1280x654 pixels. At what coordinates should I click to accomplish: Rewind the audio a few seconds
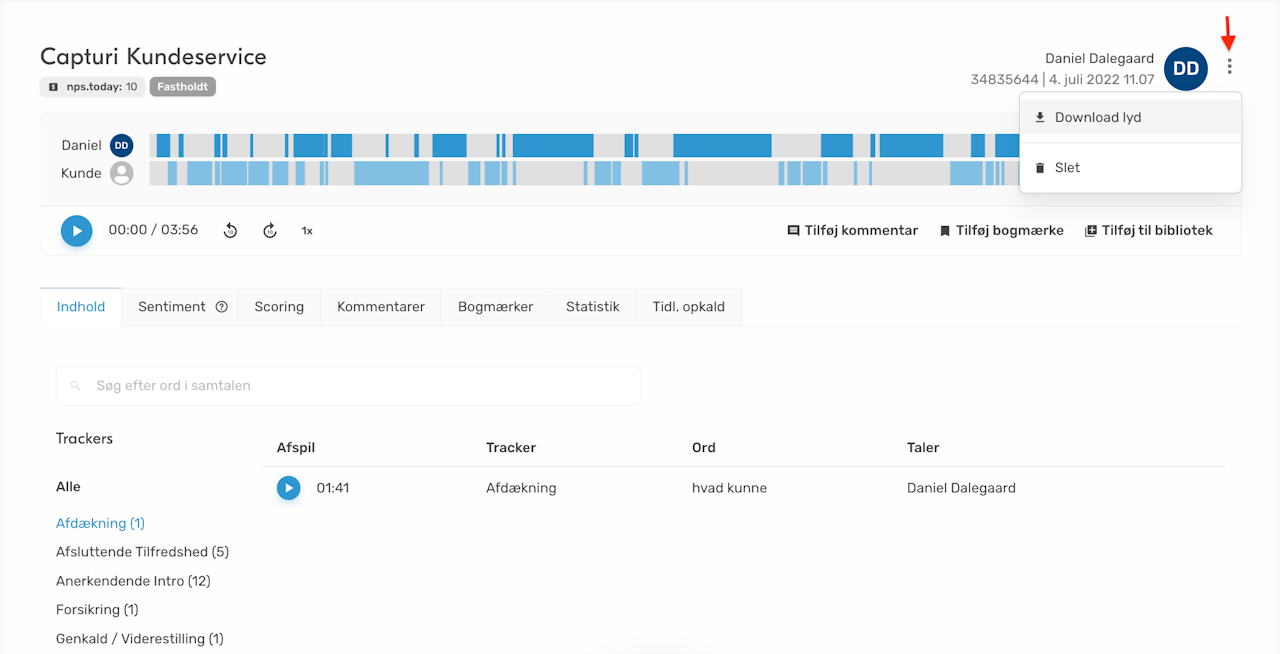[x=230, y=231]
